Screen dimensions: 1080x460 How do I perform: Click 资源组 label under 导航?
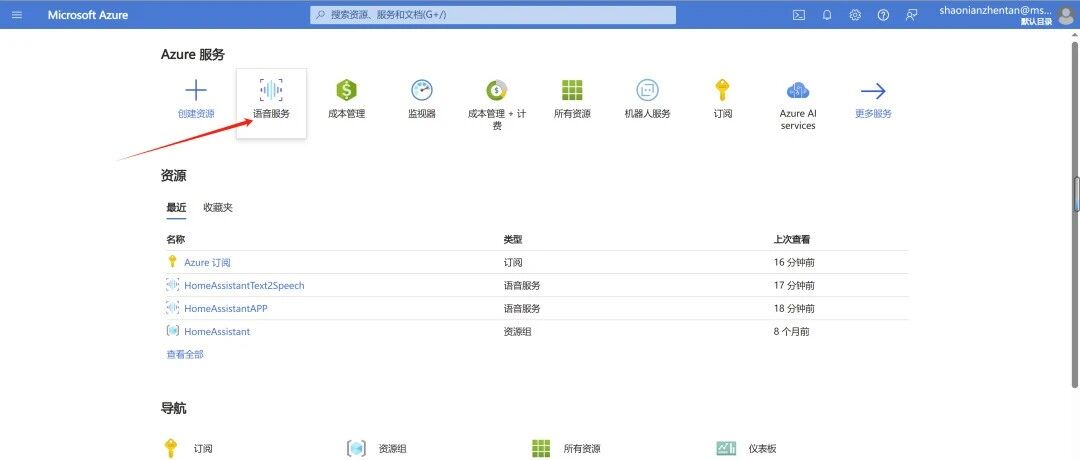click(393, 449)
